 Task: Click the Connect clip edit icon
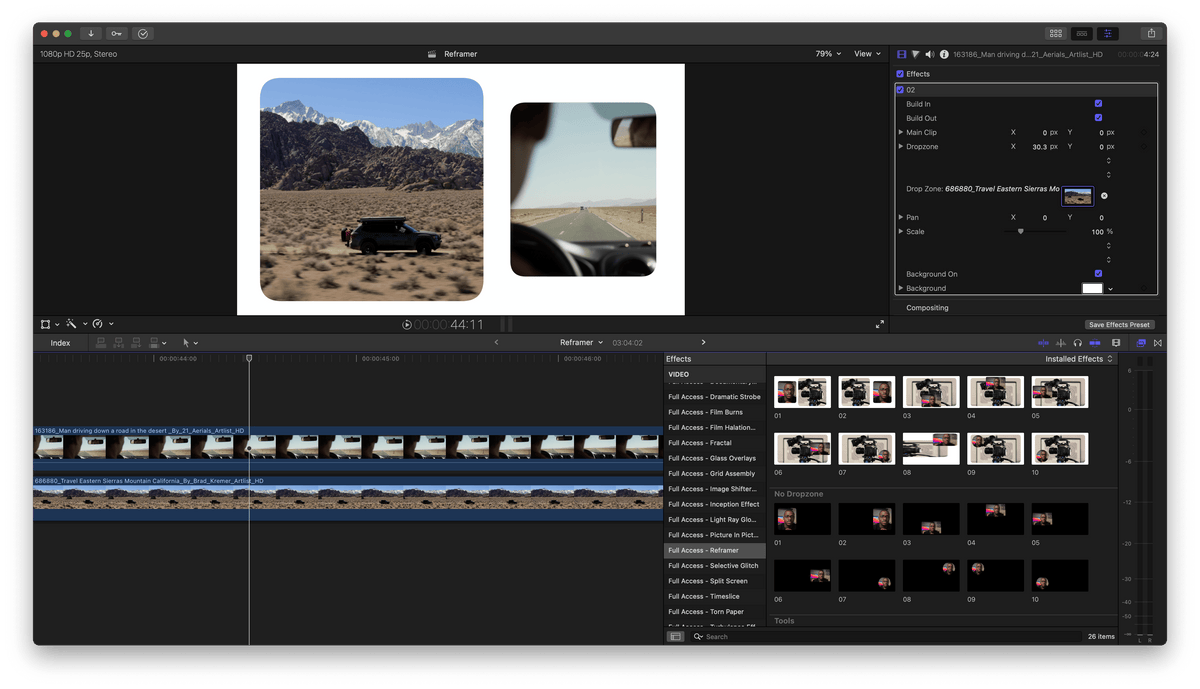pos(101,343)
